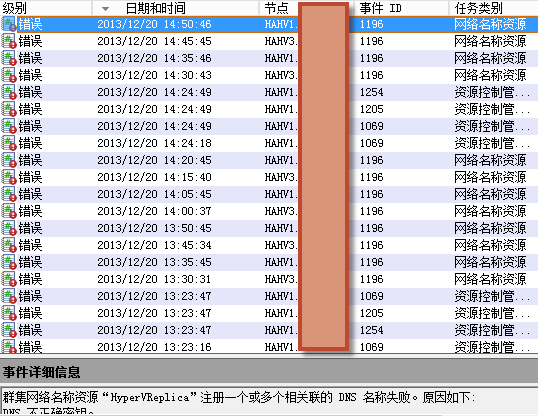
Task: Click the error icon of the 14:24:18 row
Action: (9, 143)
